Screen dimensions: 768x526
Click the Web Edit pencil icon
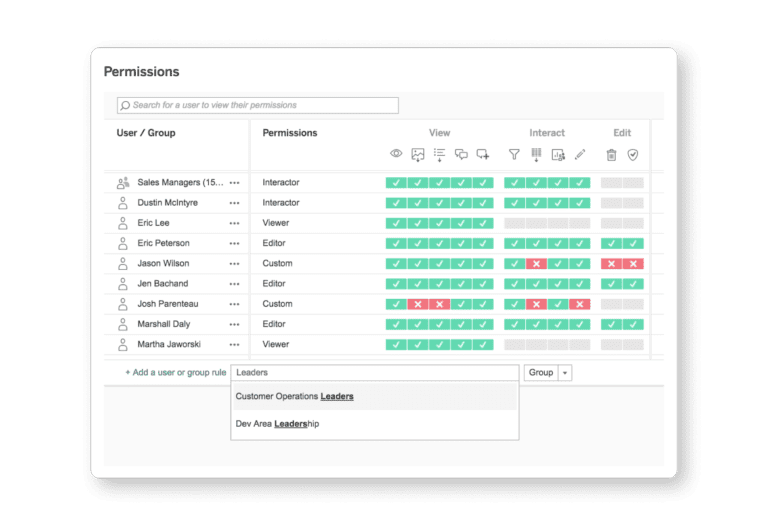point(580,155)
